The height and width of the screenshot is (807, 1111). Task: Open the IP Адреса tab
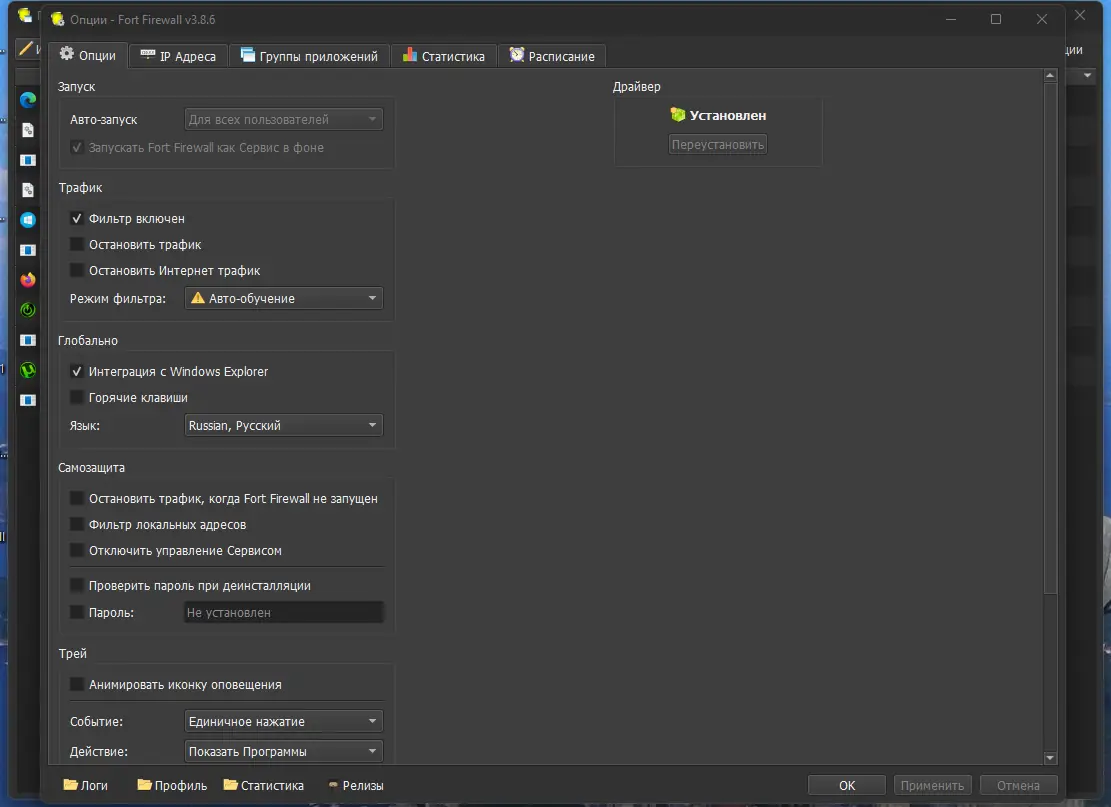coord(179,56)
